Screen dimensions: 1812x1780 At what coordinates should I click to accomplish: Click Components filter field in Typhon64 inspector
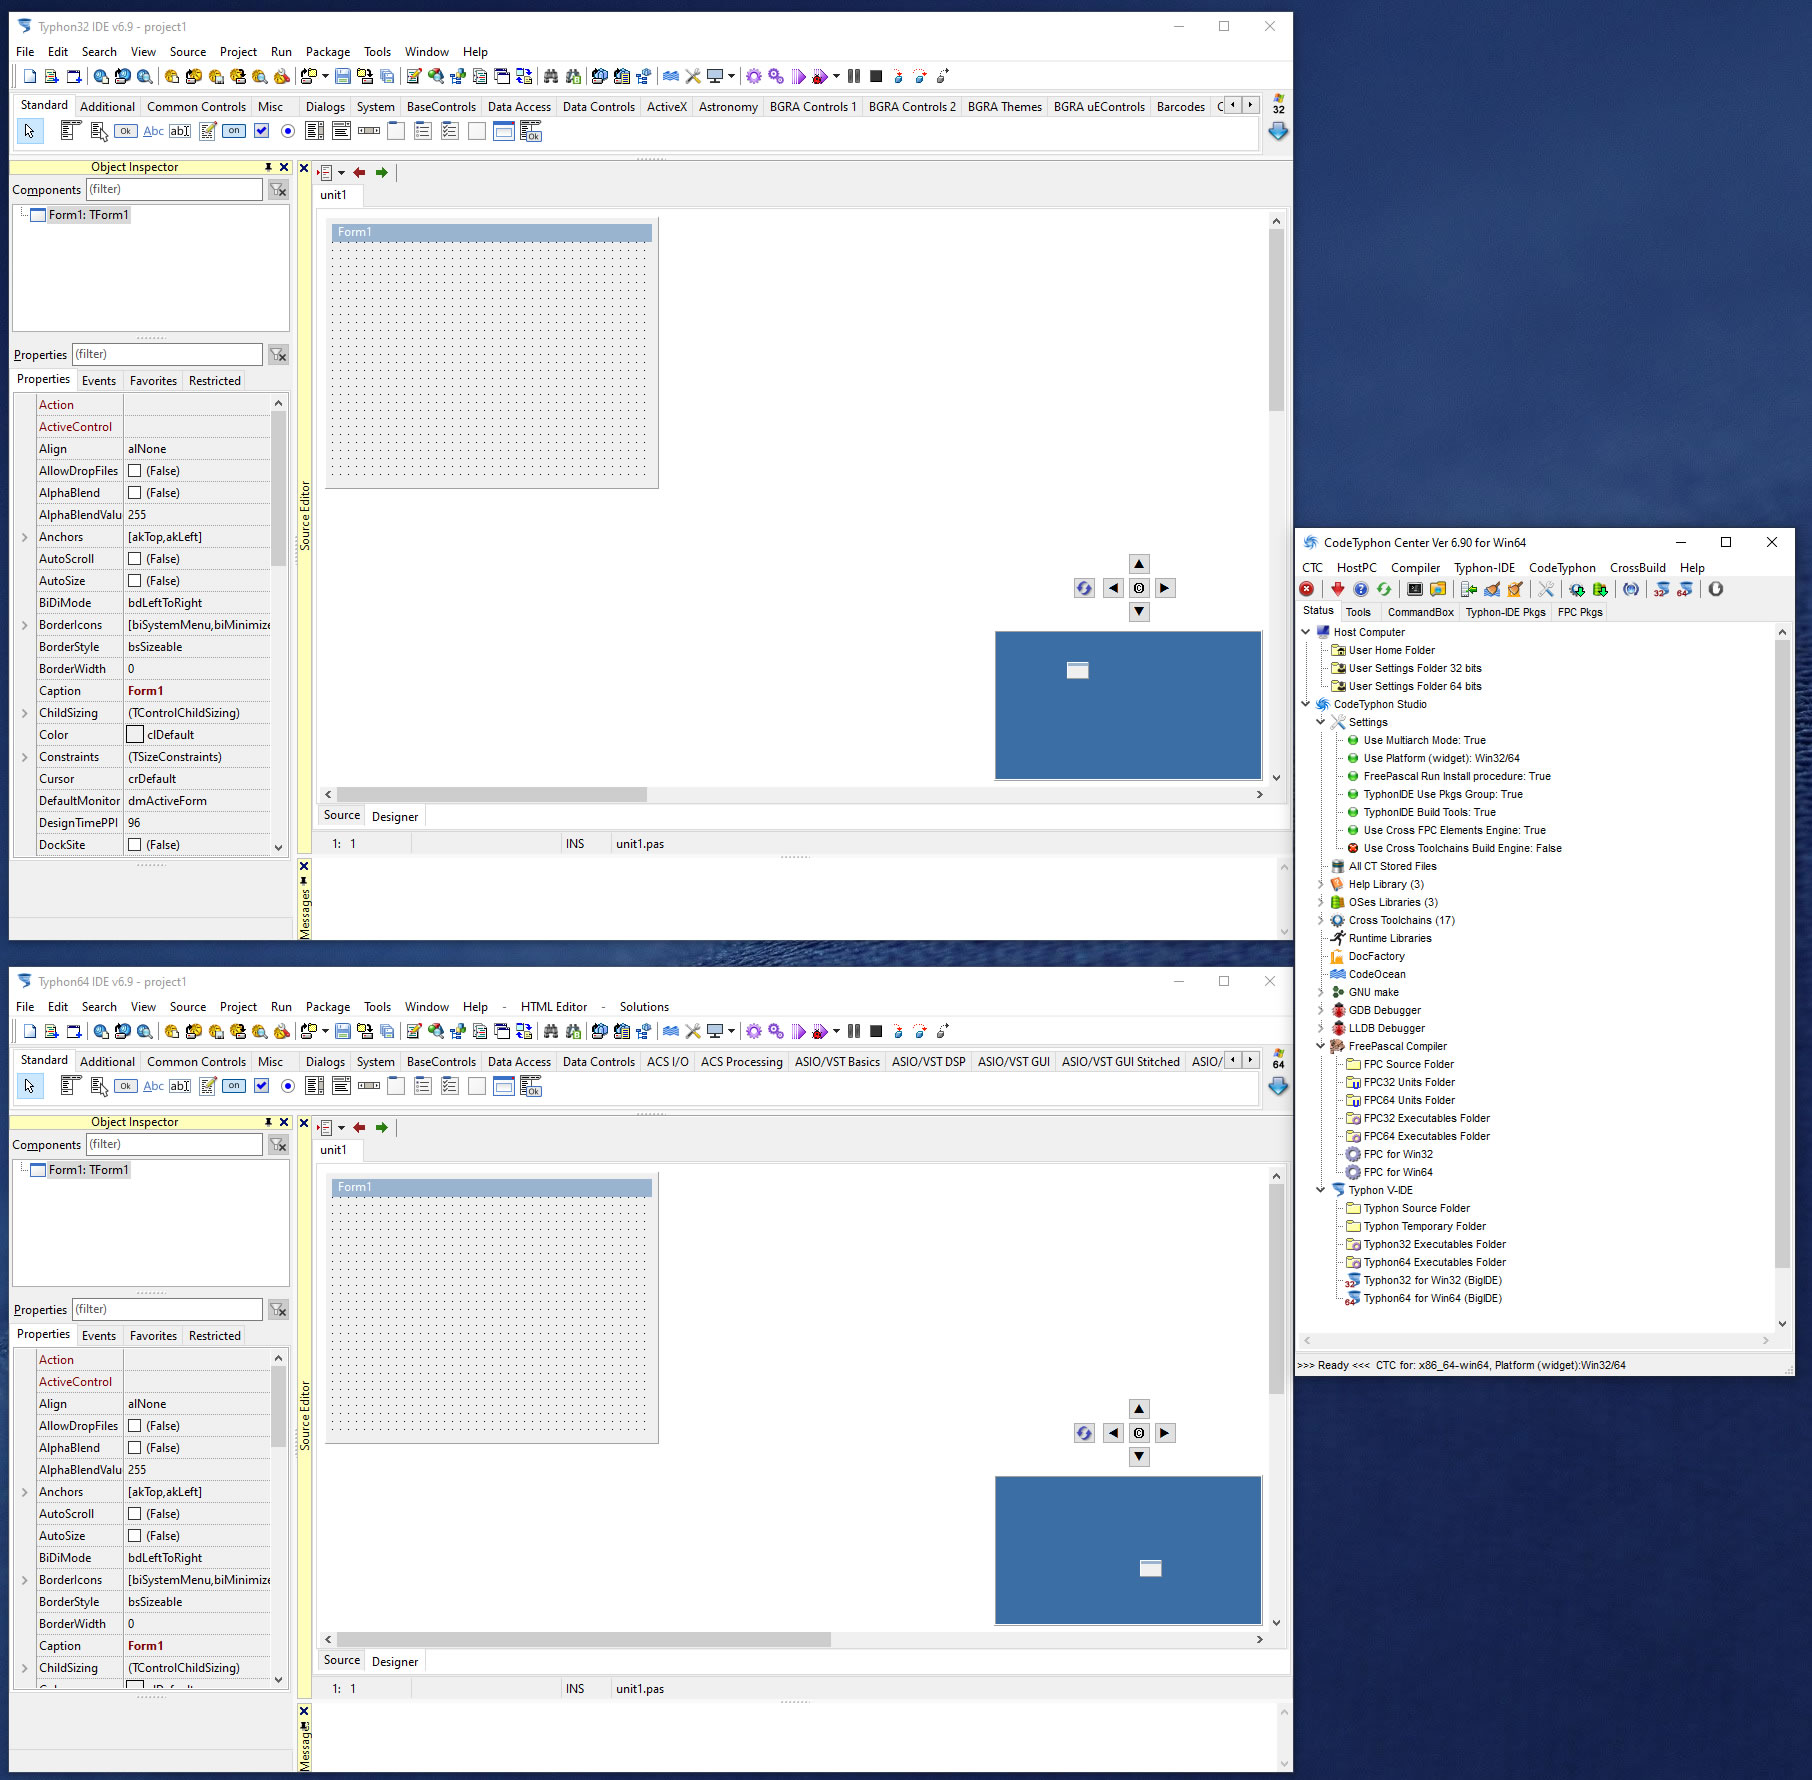click(174, 1144)
